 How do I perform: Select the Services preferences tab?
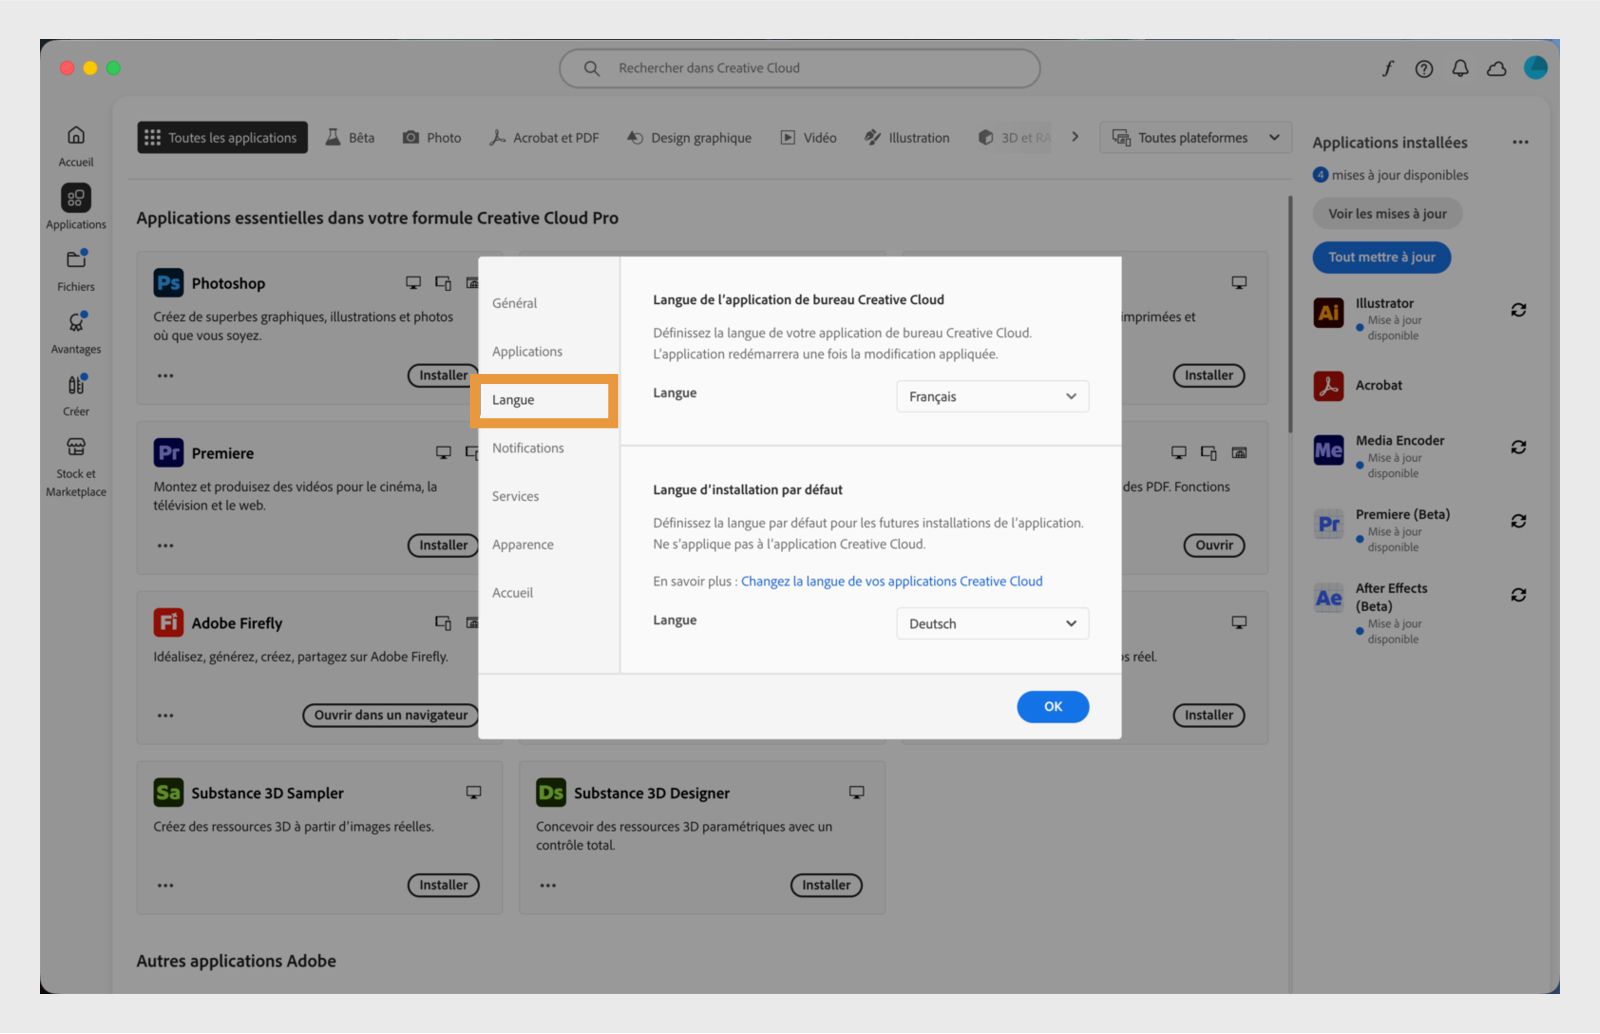point(515,496)
